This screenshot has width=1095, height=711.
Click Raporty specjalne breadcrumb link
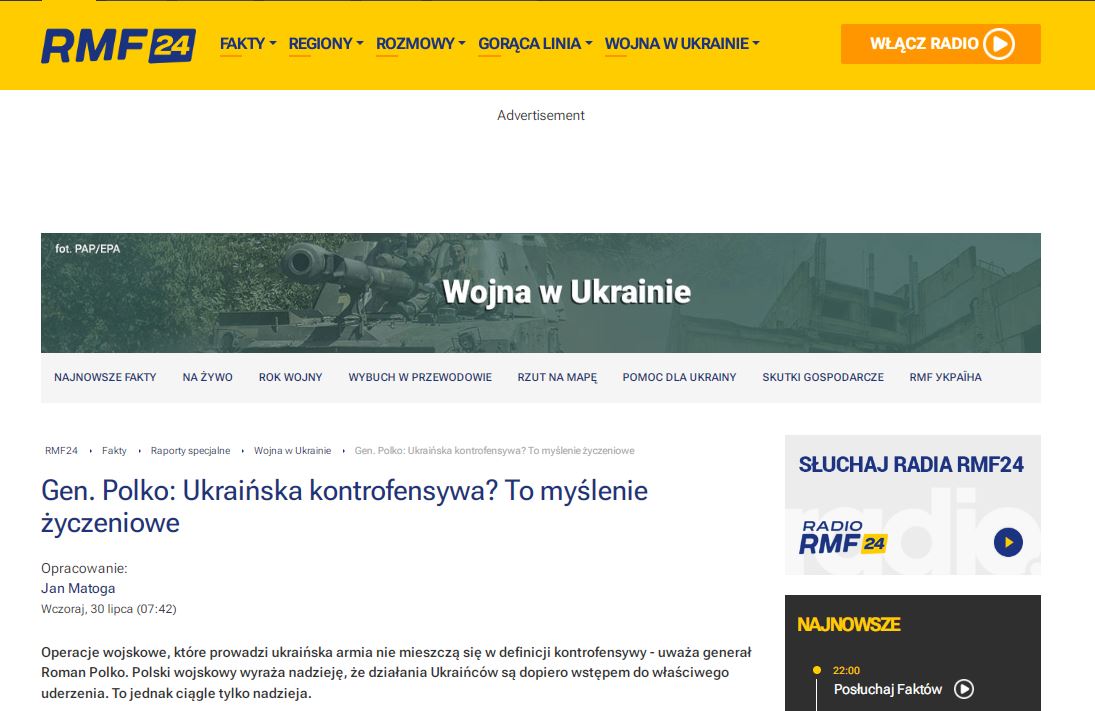(x=190, y=451)
